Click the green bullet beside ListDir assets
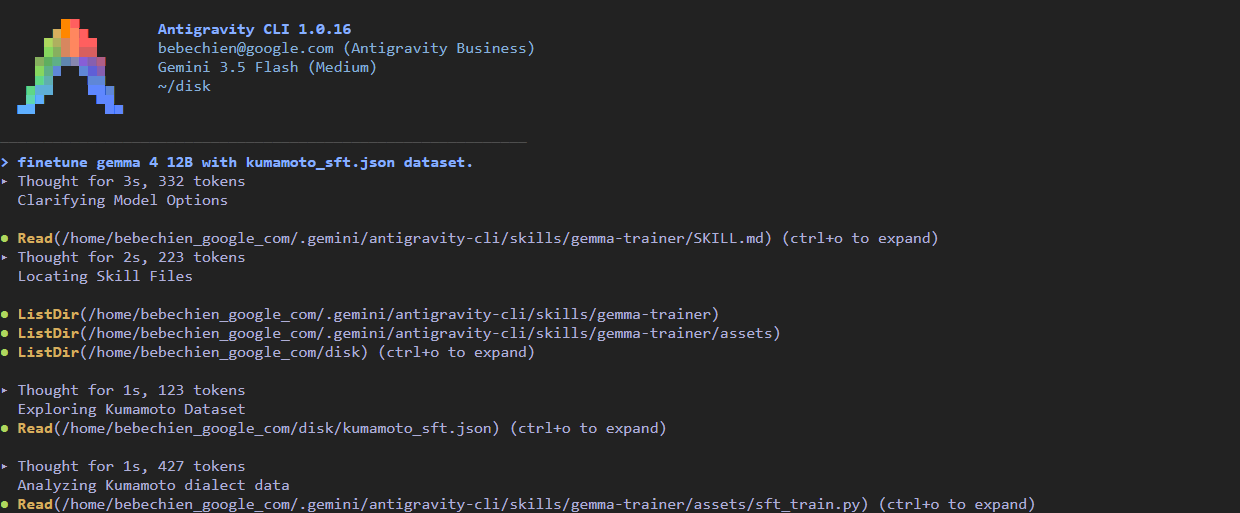This screenshot has width=1240, height=513. click(5, 334)
